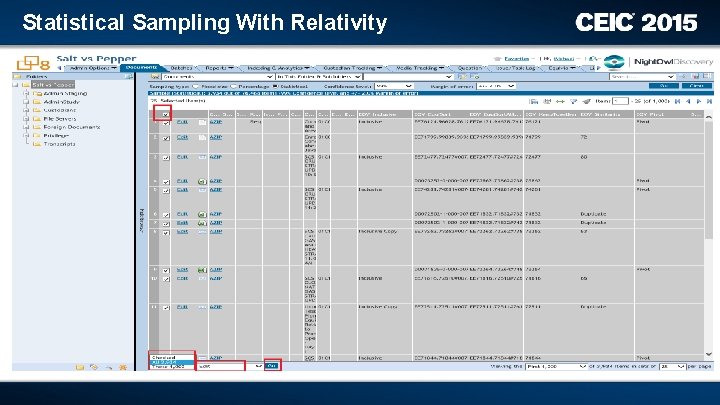Select the Privilege folder
Screen dimensions: 720x405
pyautogui.click(x=56, y=135)
